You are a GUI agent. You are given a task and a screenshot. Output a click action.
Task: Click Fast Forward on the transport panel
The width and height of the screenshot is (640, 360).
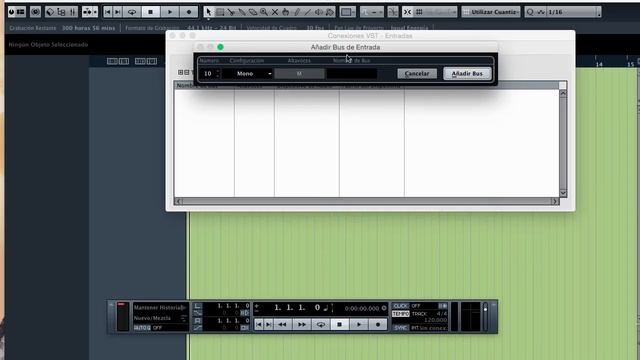tap(302, 324)
